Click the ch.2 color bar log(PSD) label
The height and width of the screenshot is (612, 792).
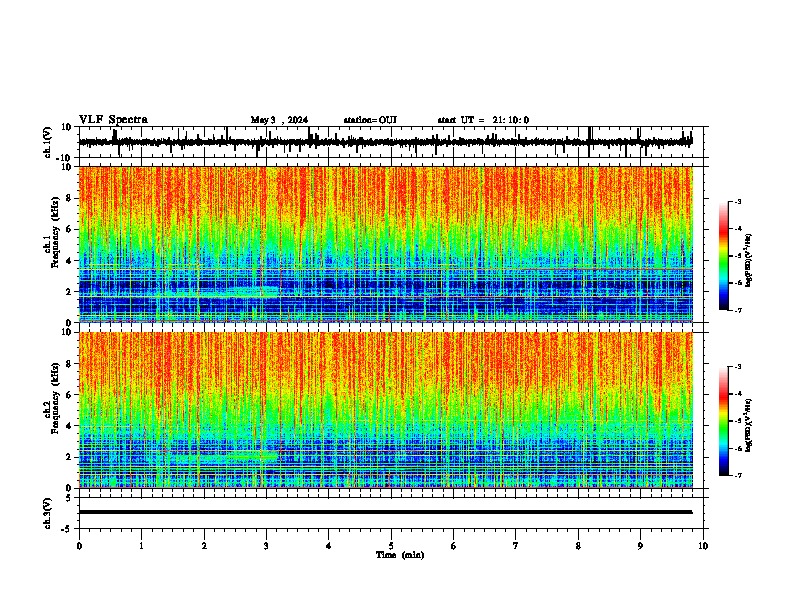(748, 425)
